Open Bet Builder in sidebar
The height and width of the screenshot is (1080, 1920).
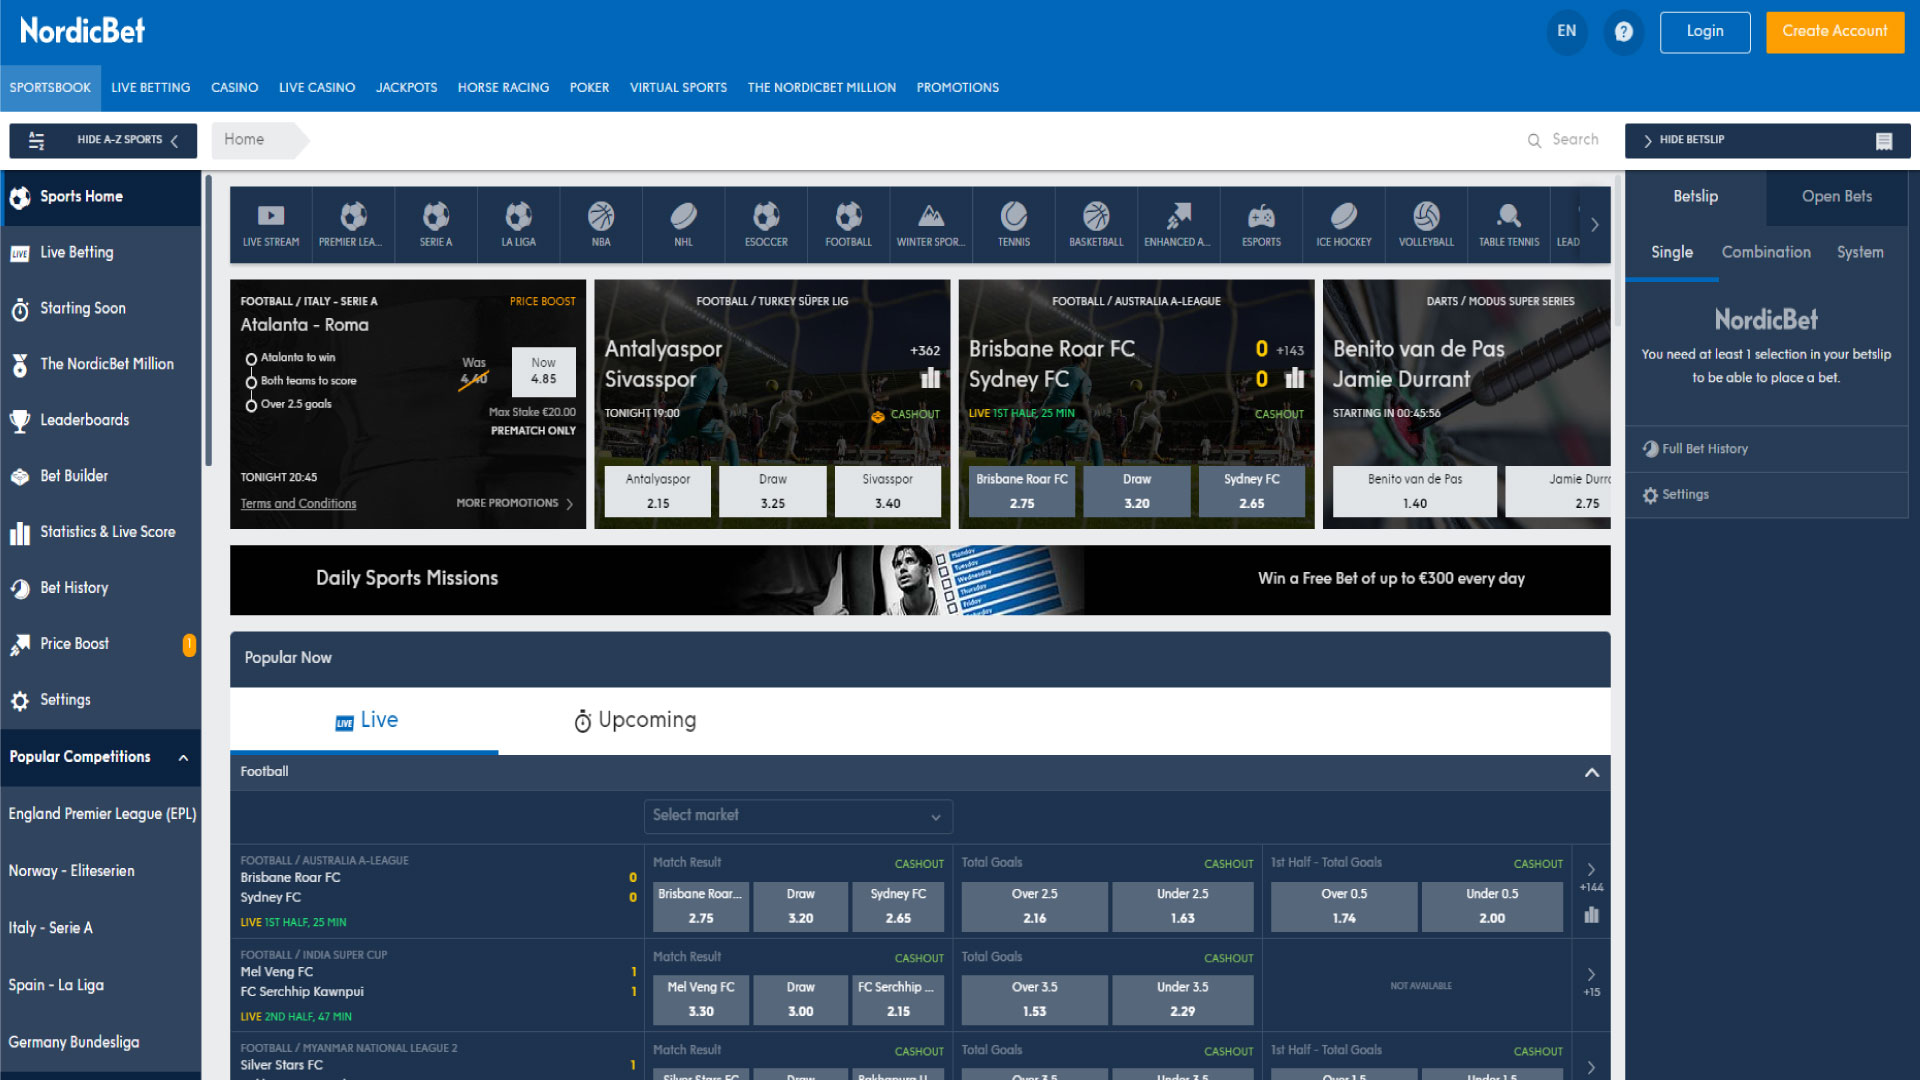tap(100, 477)
